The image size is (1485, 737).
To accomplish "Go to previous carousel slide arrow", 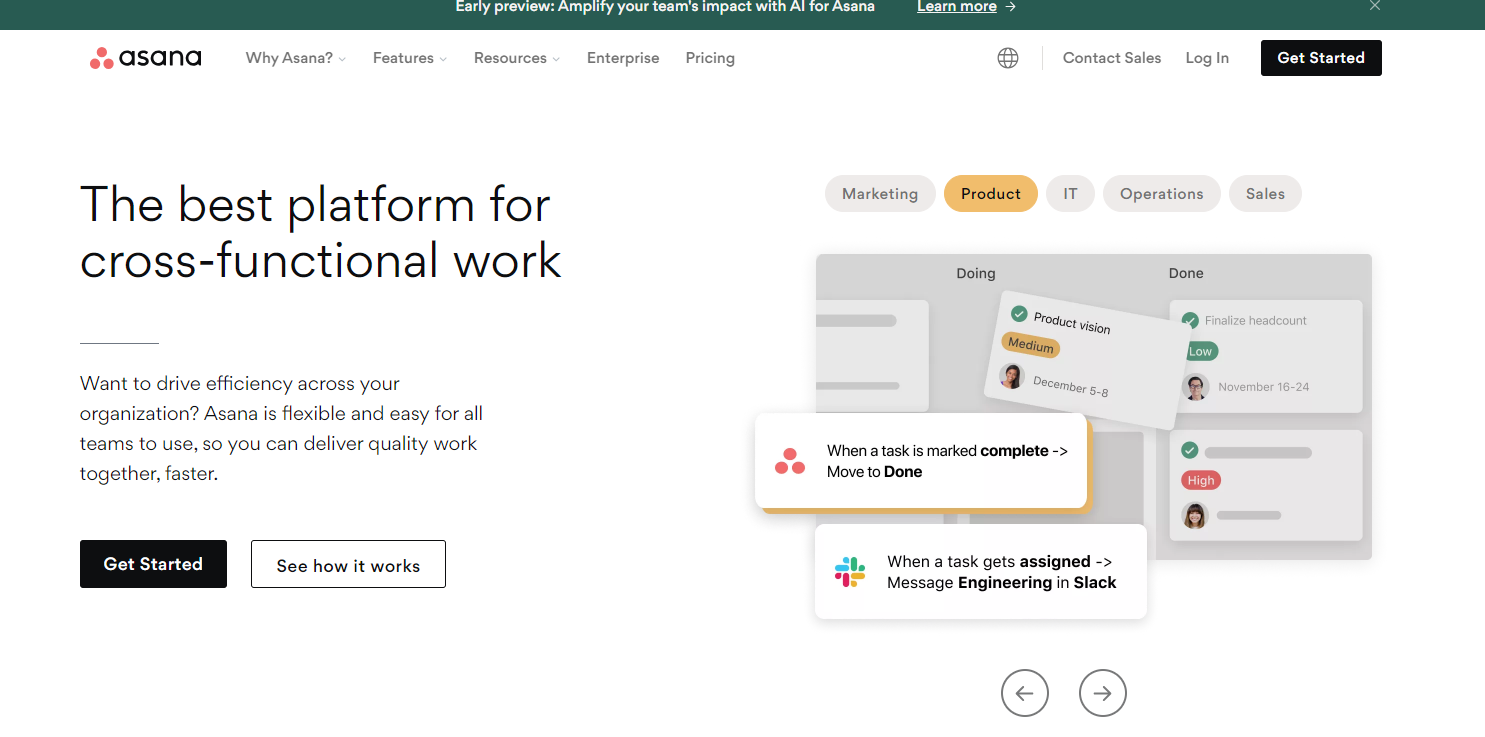I will 1024,693.
